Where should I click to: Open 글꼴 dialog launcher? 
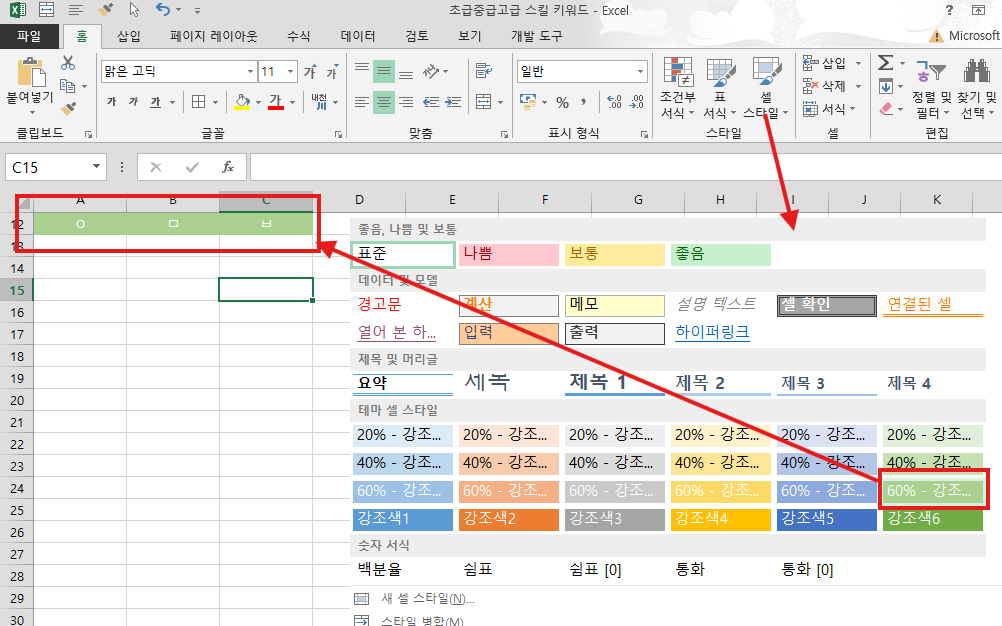tap(338, 134)
